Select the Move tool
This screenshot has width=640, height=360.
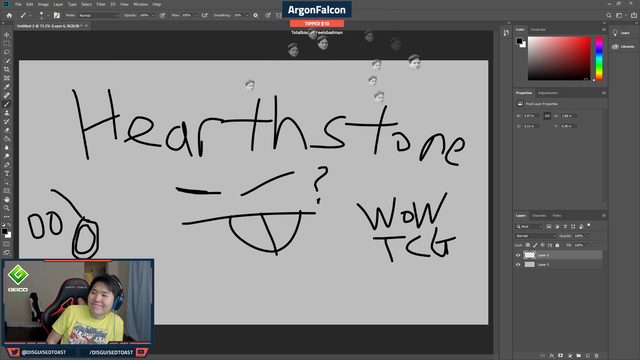pos(7,35)
